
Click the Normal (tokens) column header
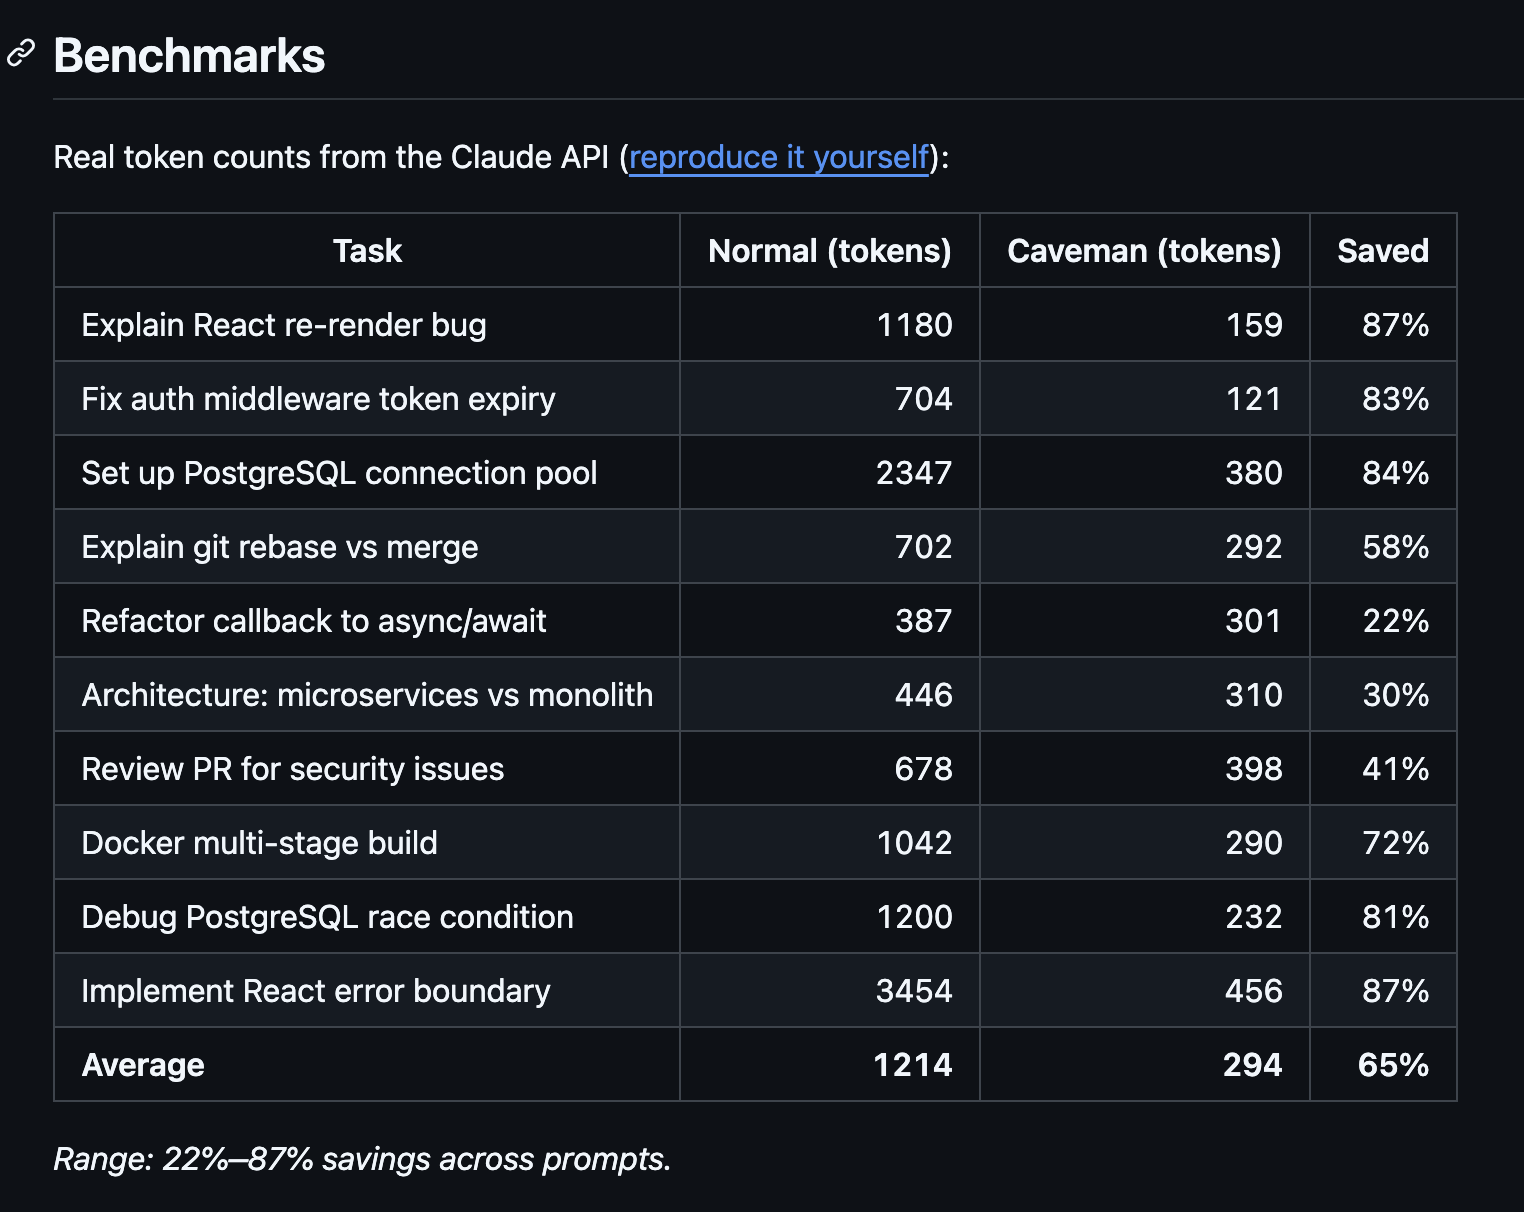coord(829,251)
